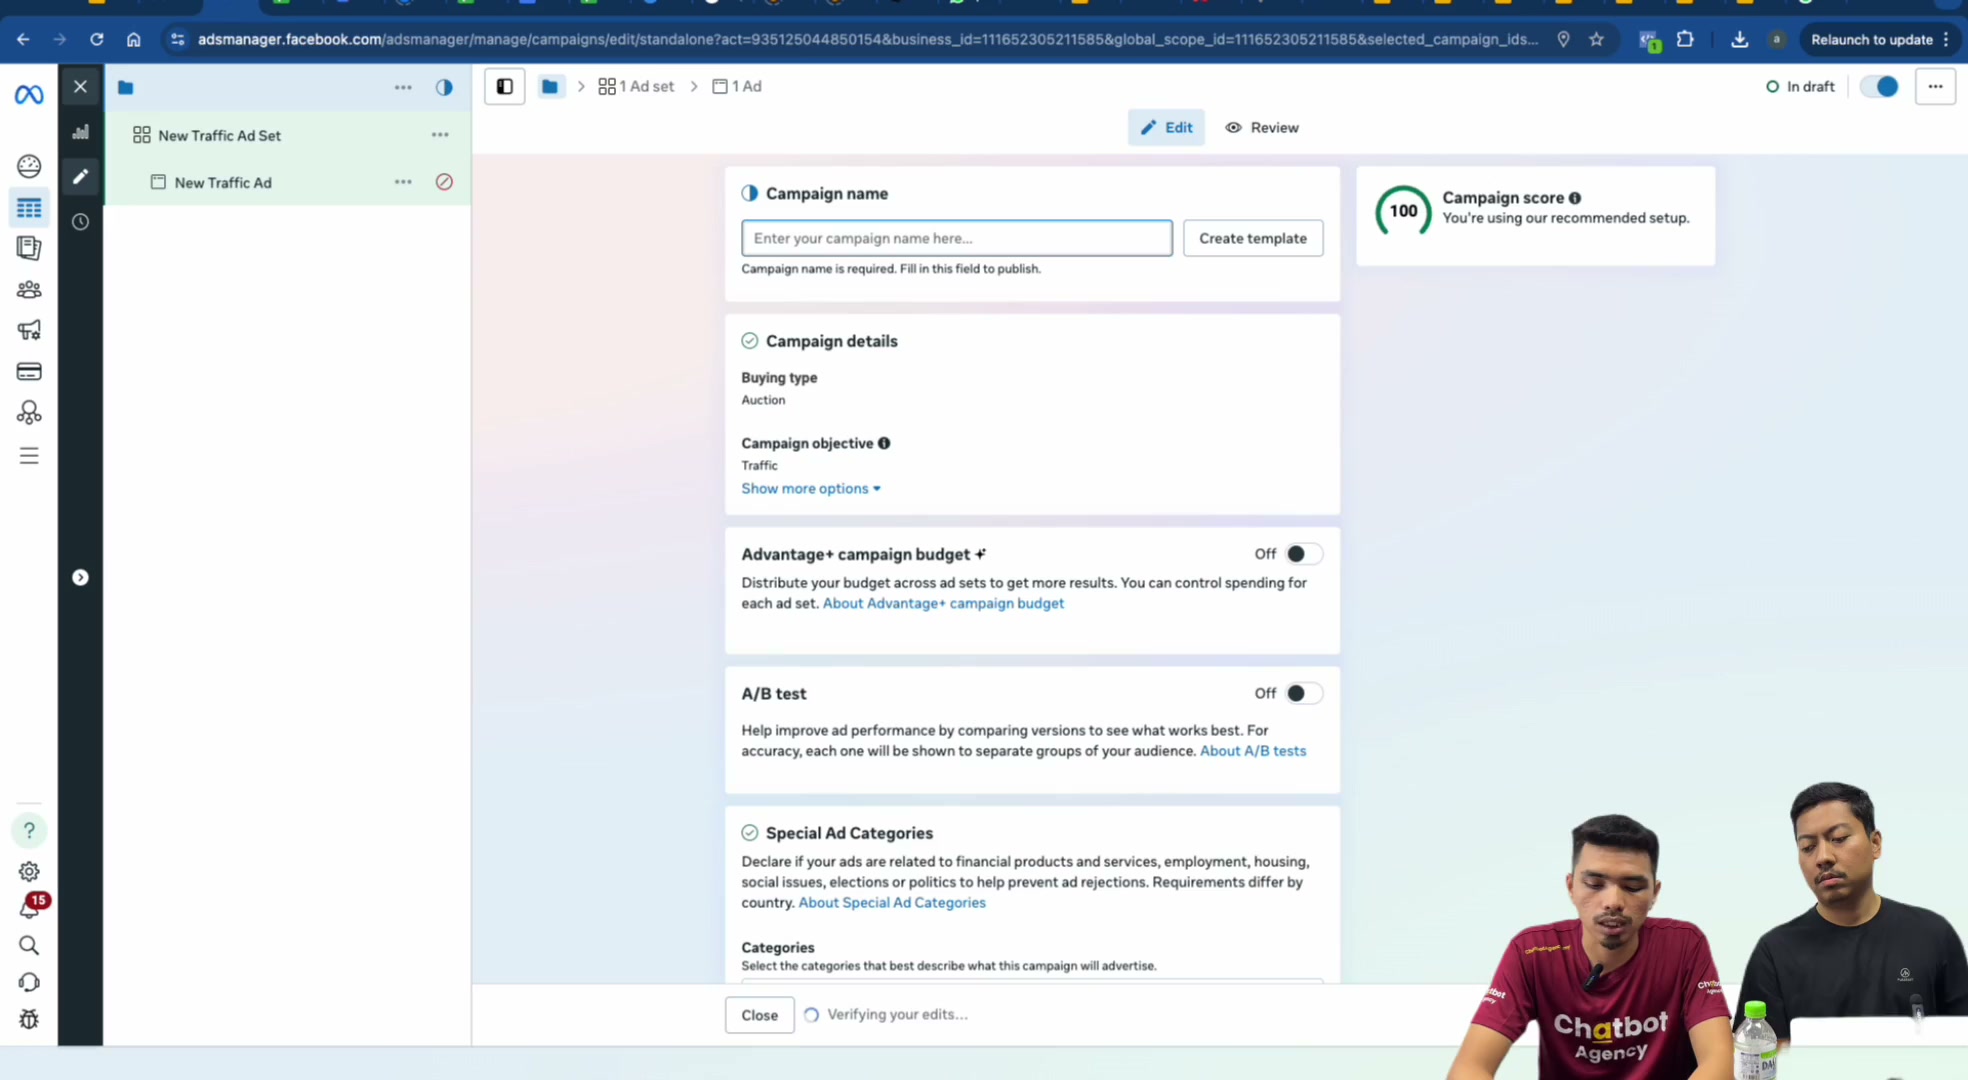The image size is (1968, 1080).
Task: Open Billing credit card icon
Action: 29,372
